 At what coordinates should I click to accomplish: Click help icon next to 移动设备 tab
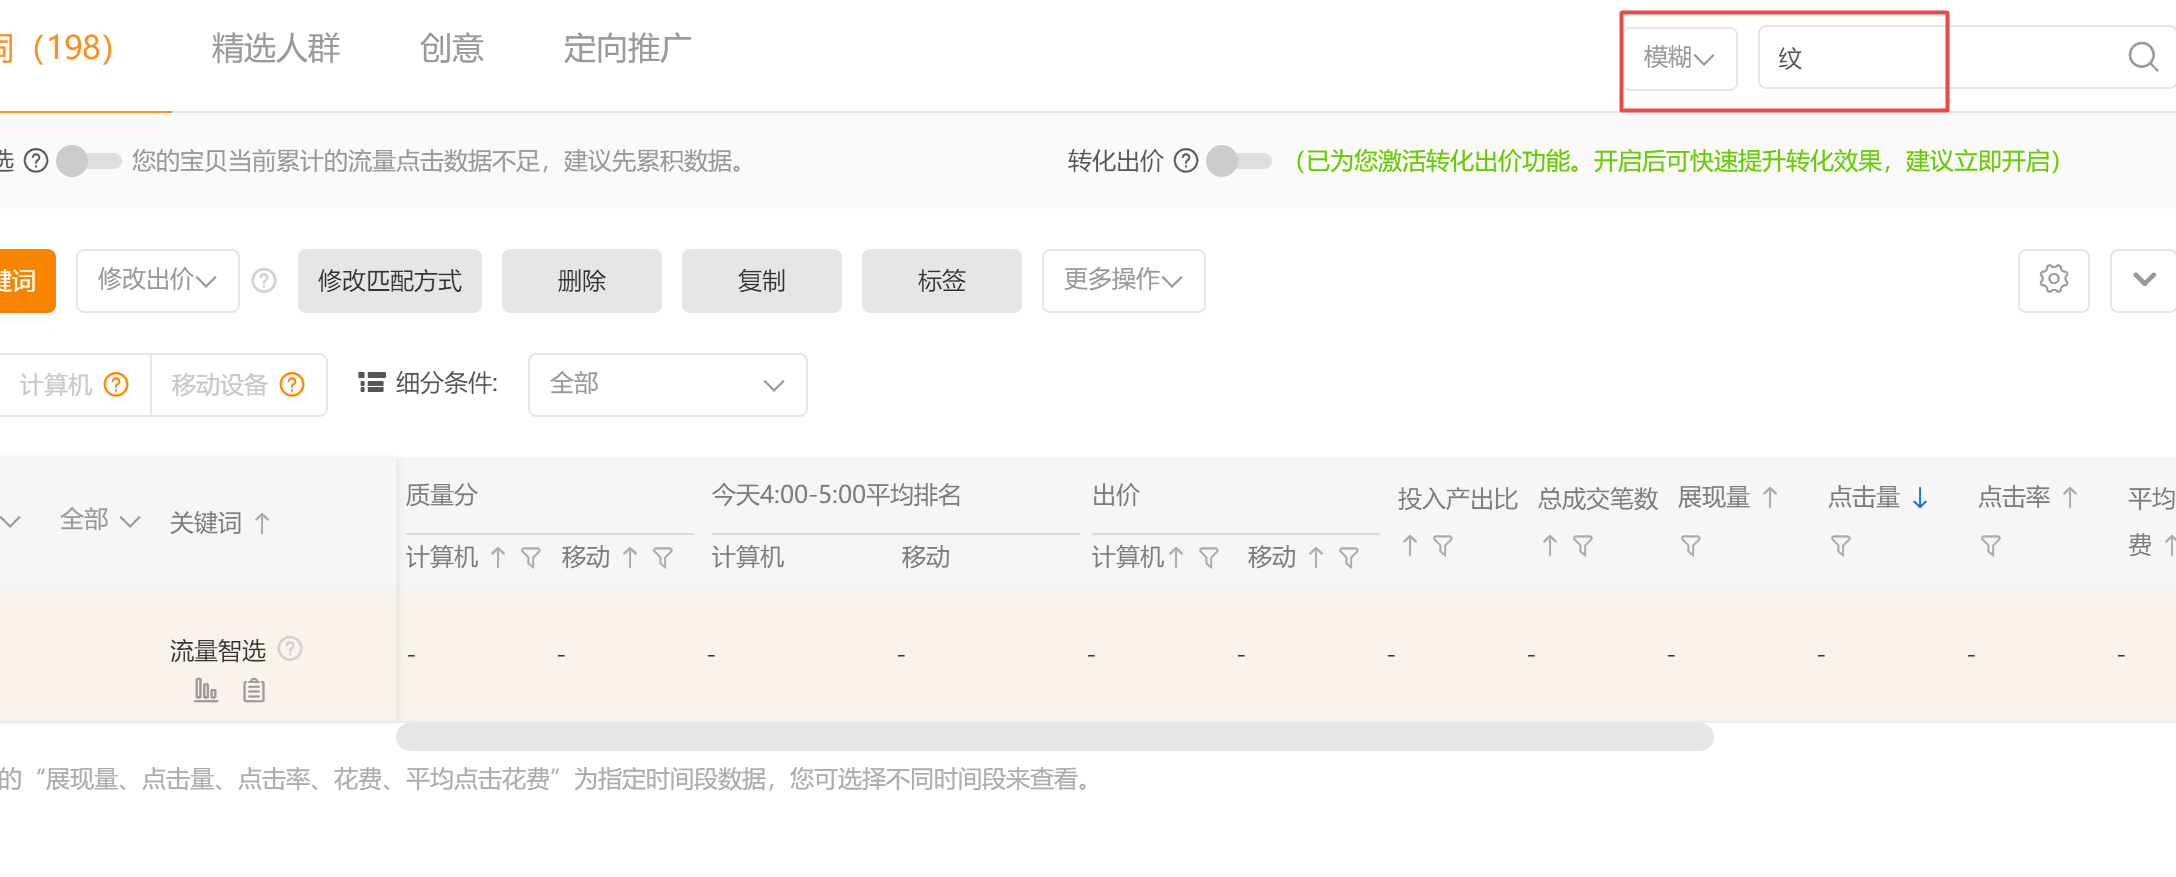point(292,384)
